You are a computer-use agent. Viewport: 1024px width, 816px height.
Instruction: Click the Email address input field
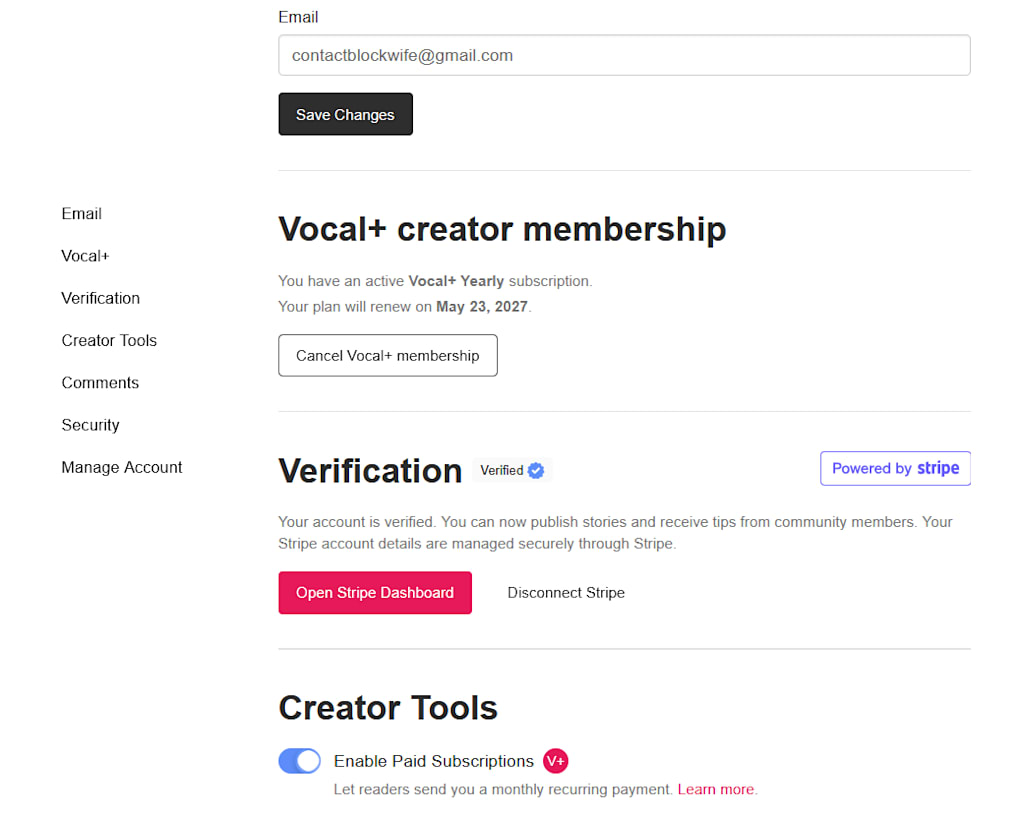pos(624,55)
